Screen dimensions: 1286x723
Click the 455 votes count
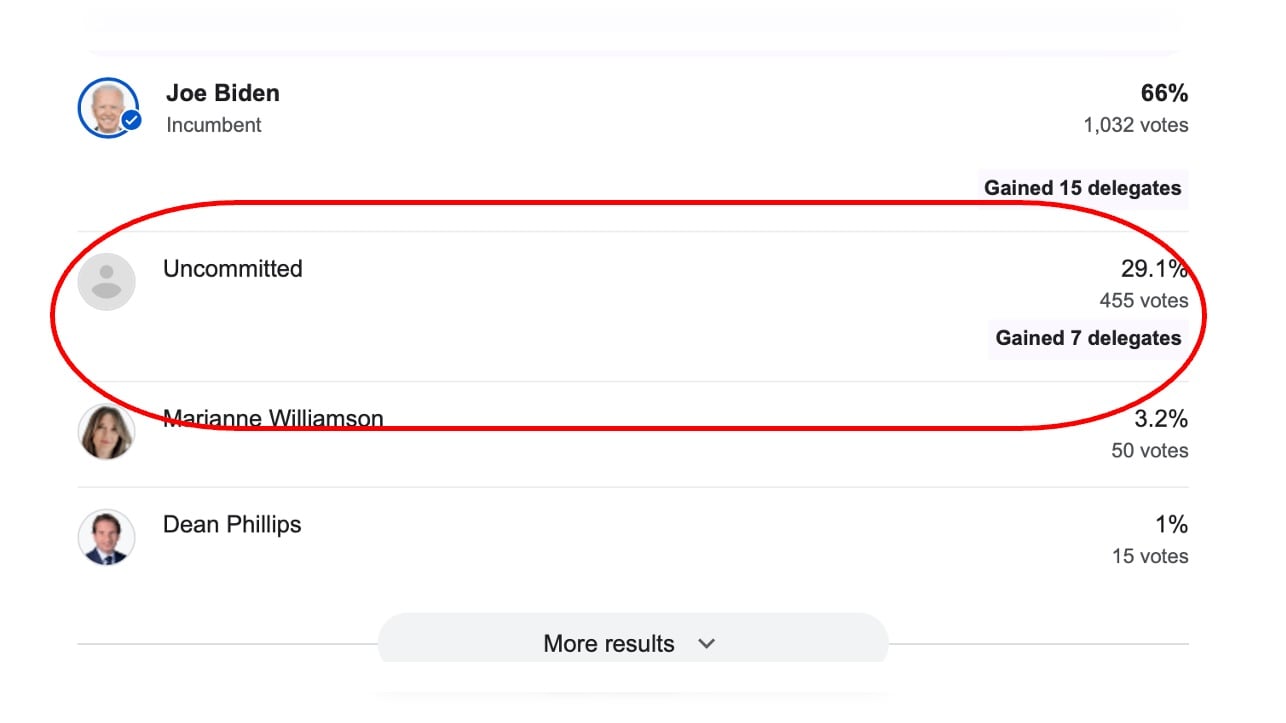pos(1144,300)
